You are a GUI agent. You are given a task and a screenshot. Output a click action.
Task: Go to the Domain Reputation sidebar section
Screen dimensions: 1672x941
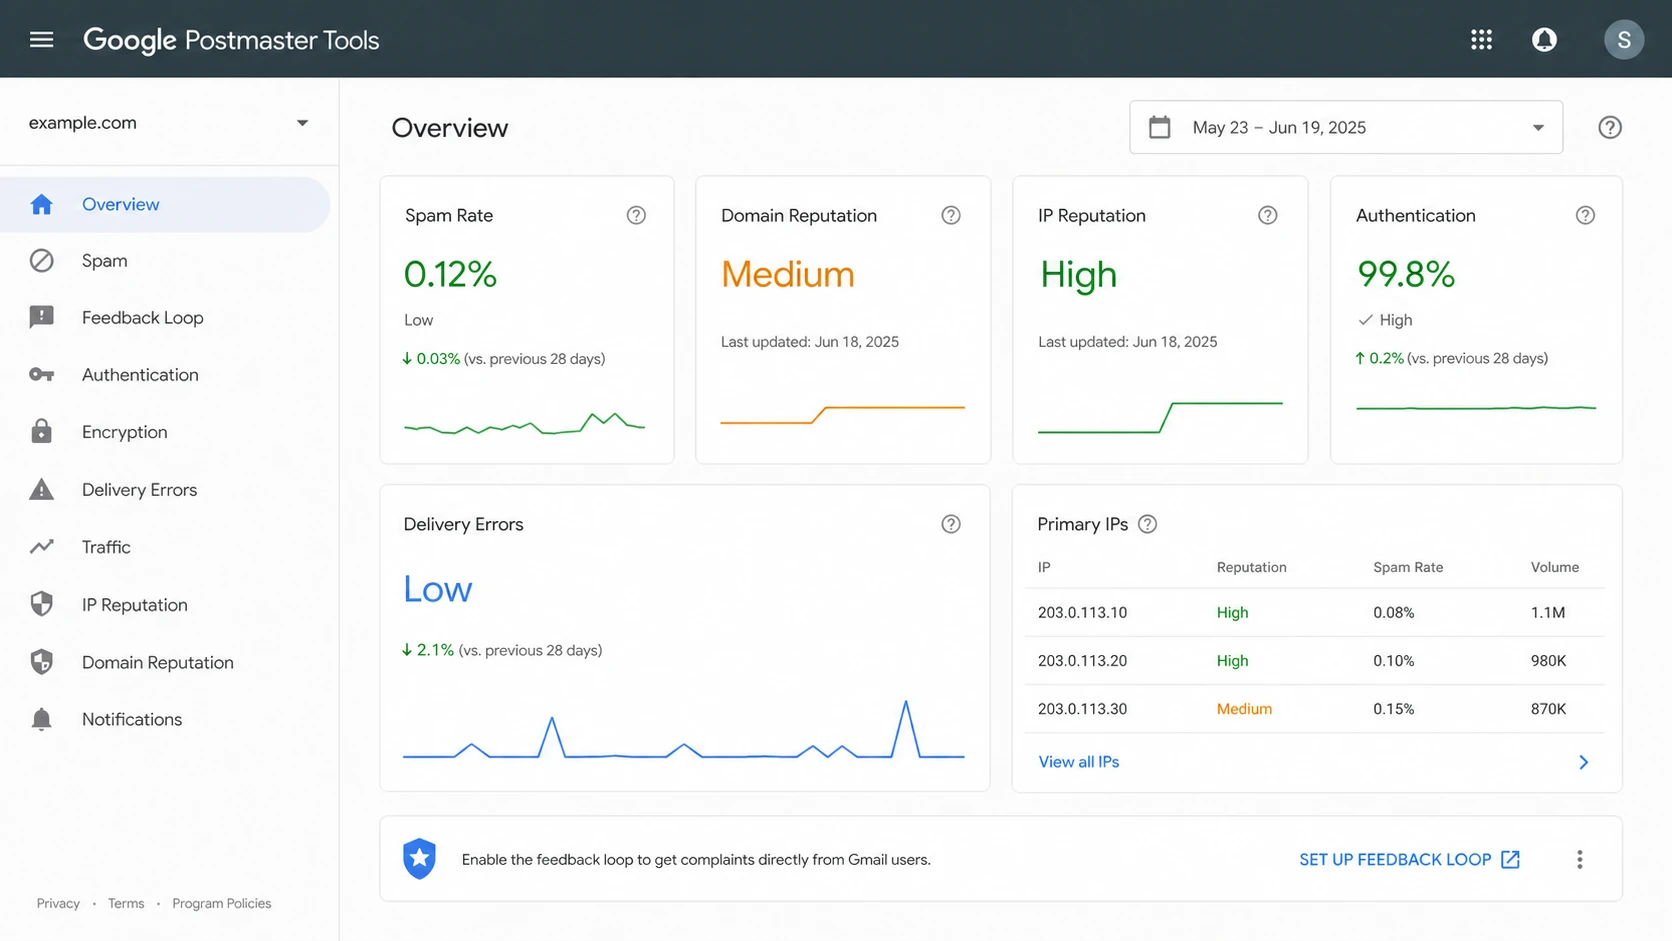(x=165, y=662)
